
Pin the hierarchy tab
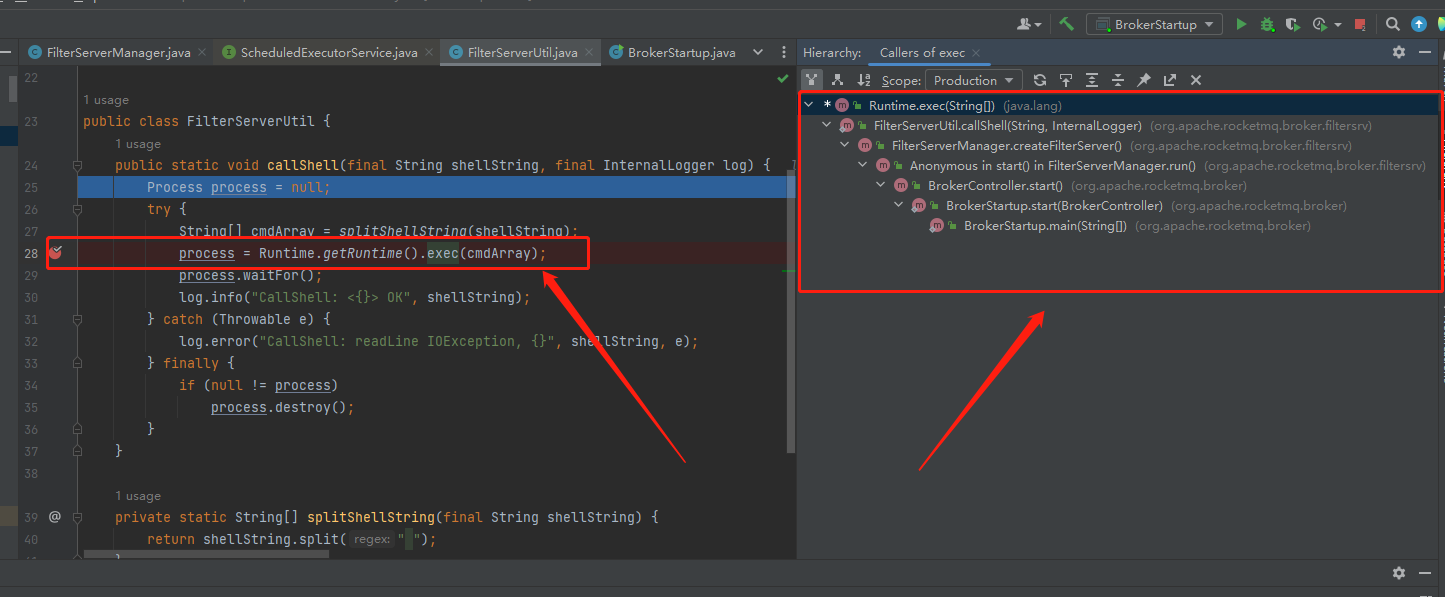click(x=1144, y=80)
